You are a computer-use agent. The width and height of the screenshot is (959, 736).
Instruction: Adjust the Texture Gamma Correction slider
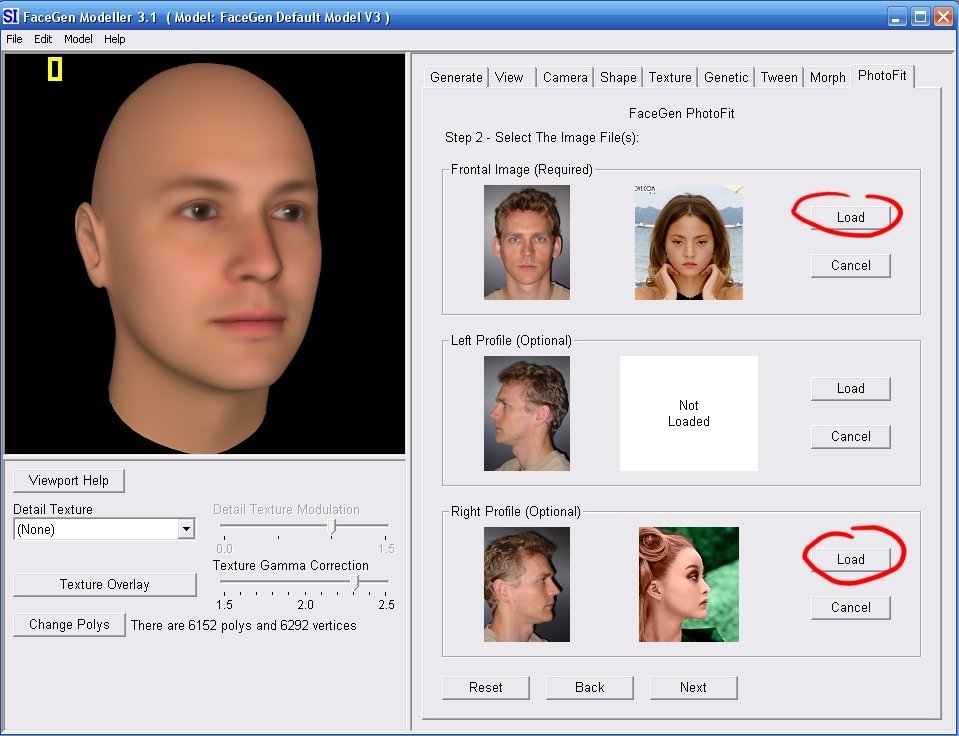(354, 582)
